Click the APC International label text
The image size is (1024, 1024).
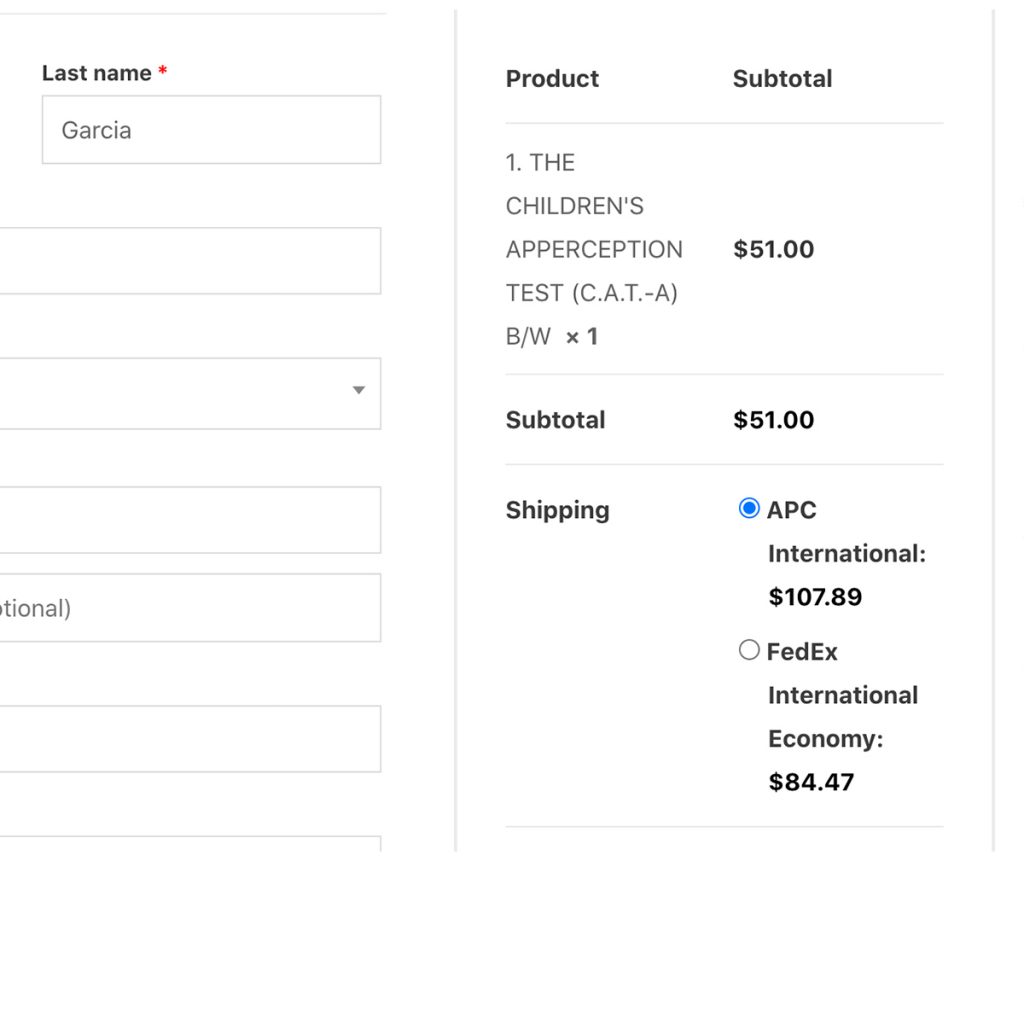click(x=846, y=532)
